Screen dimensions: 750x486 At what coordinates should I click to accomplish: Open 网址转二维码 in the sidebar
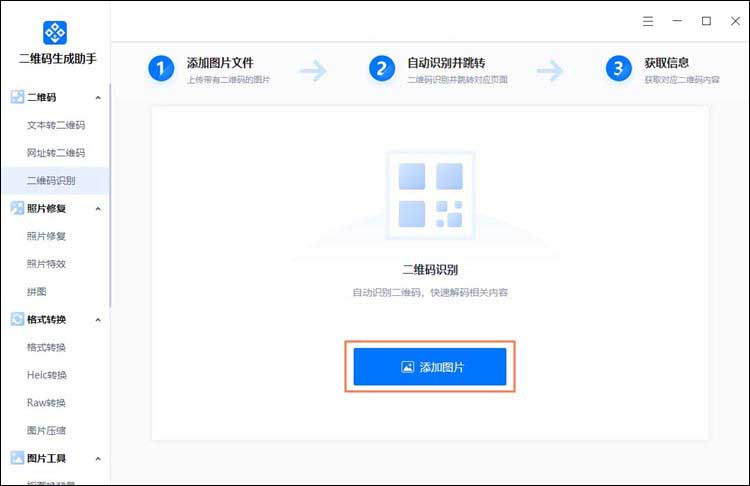click(55, 153)
